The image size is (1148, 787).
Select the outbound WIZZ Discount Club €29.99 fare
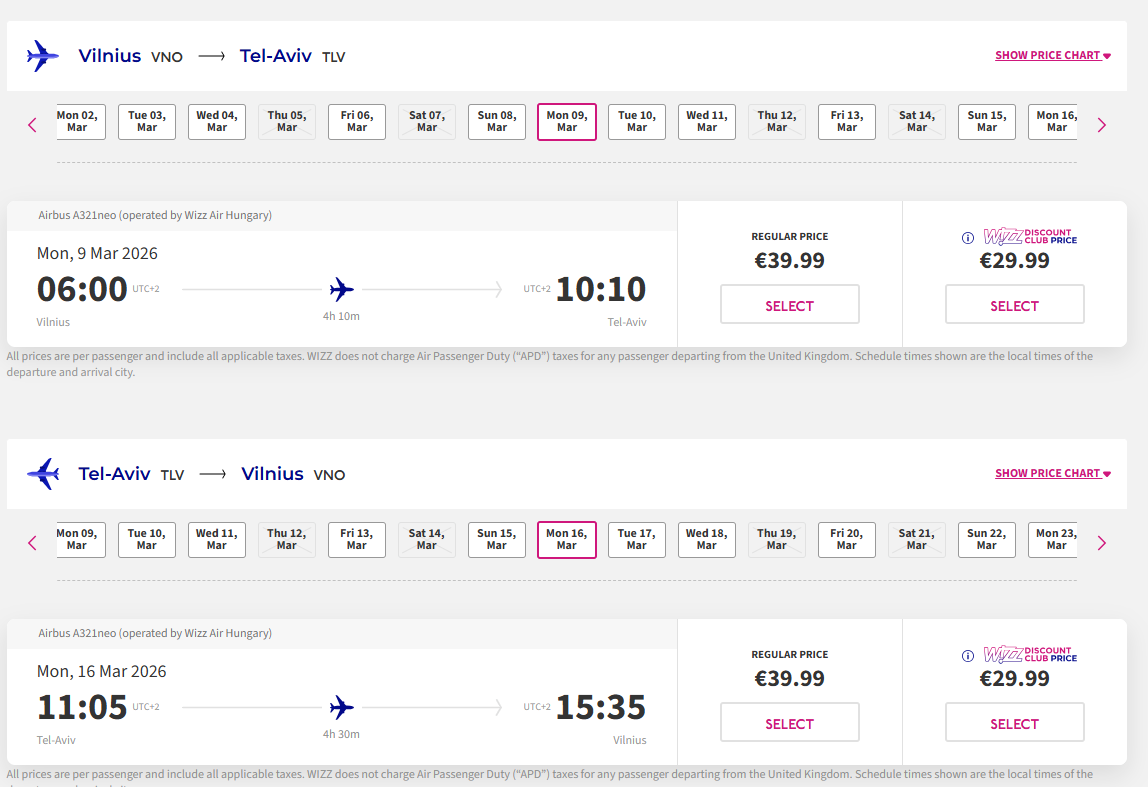(x=1014, y=305)
